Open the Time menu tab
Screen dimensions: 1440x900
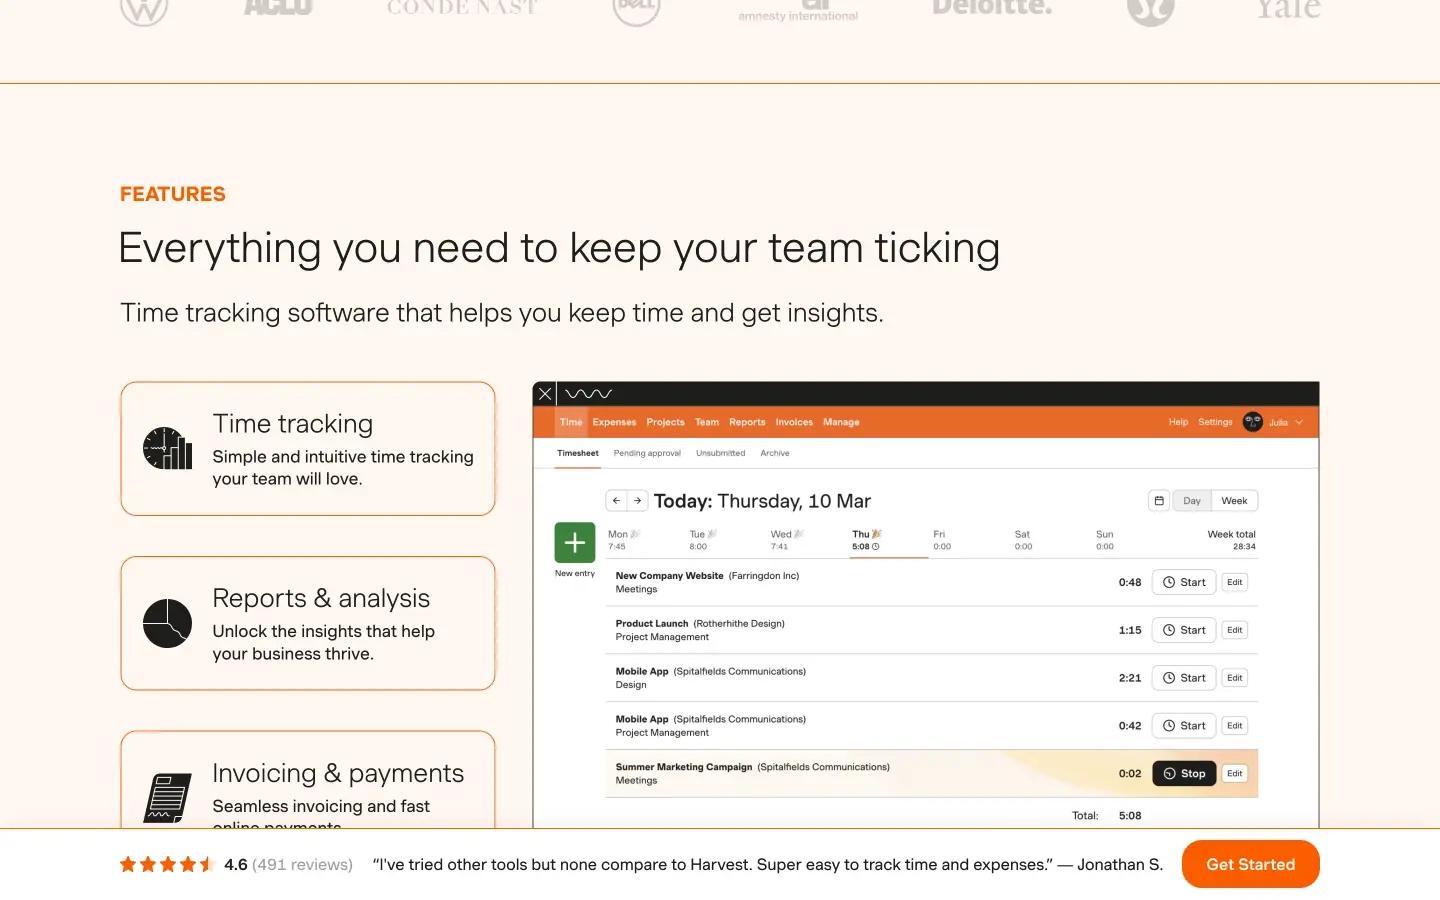point(571,422)
